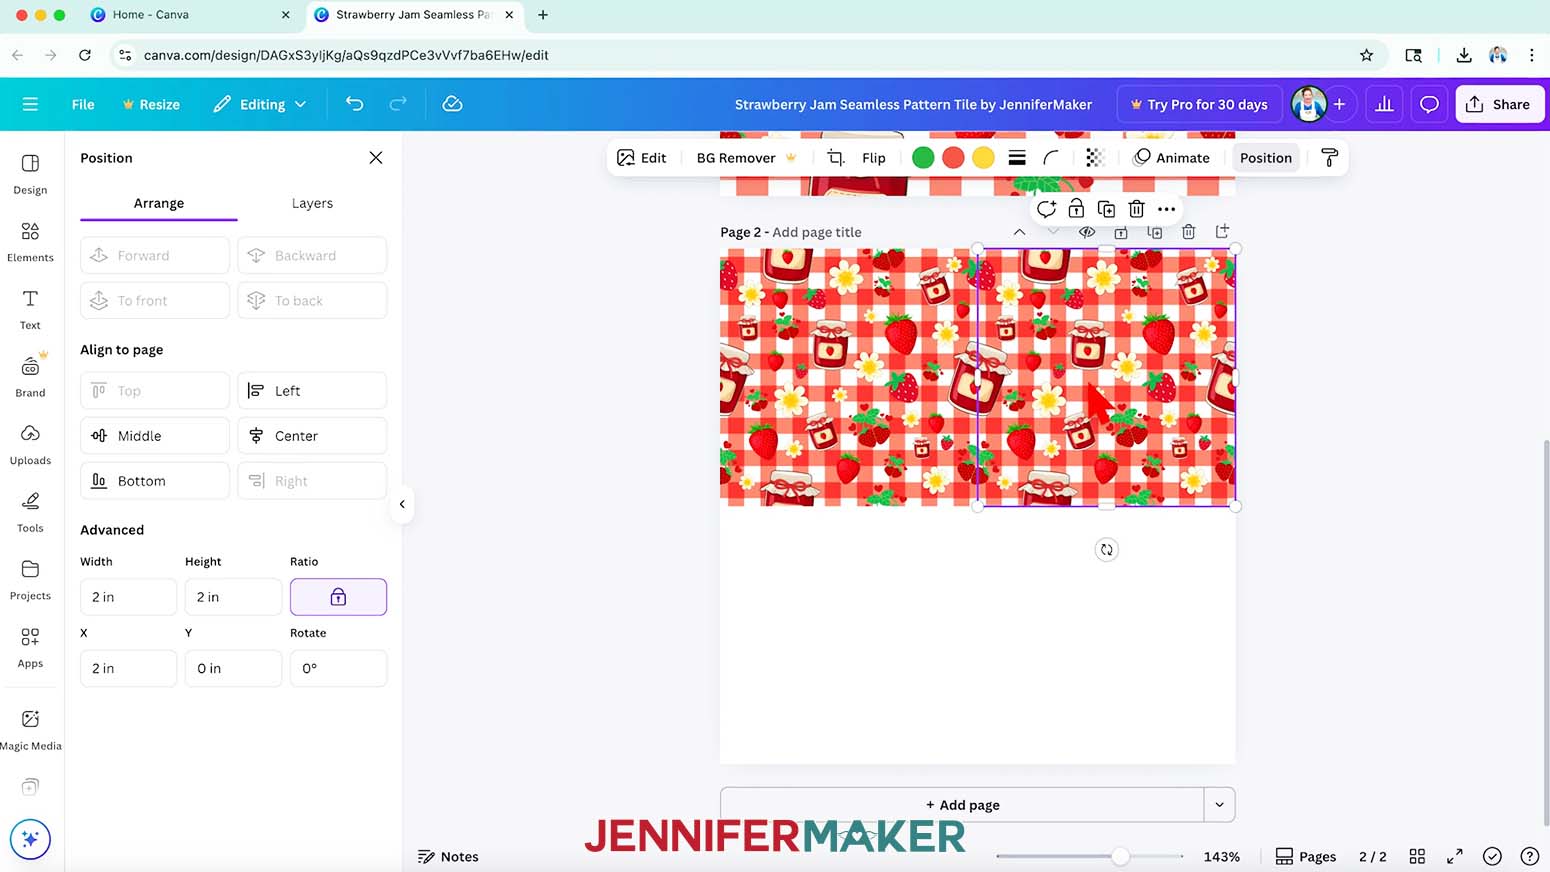Move page 2 up with the chevron
This screenshot has height=872, width=1550.
[x=1019, y=232]
